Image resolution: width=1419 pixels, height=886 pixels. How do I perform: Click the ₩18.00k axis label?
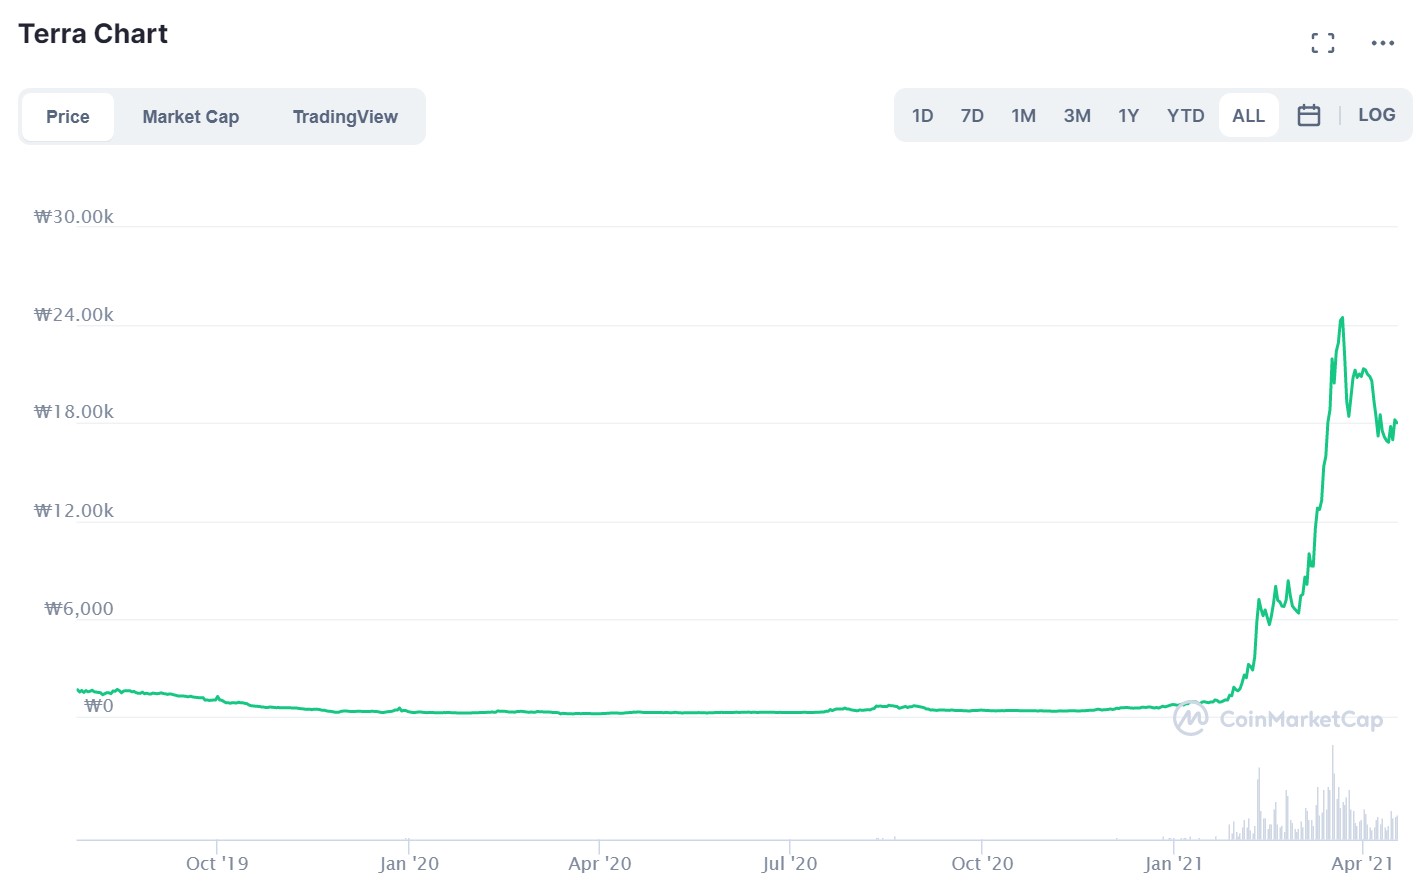pyautogui.click(x=74, y=412)
